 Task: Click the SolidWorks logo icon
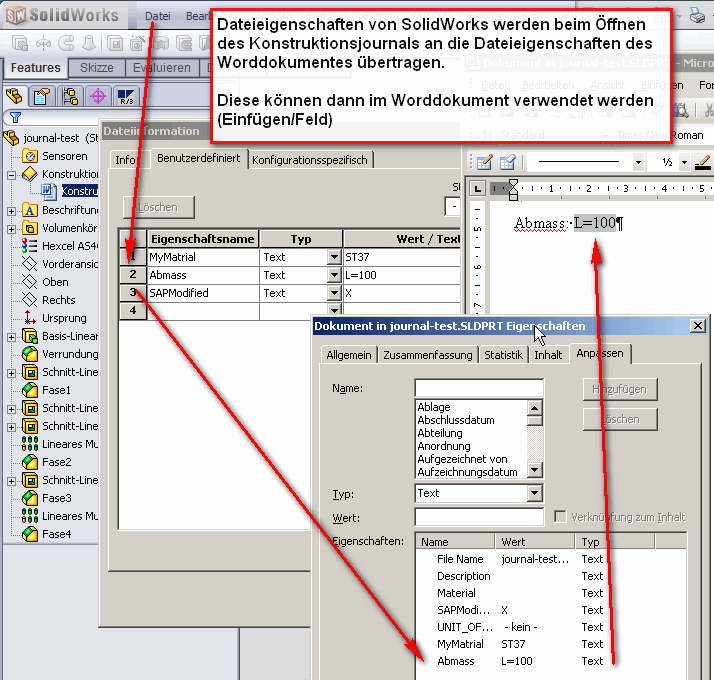coord(16,16)
